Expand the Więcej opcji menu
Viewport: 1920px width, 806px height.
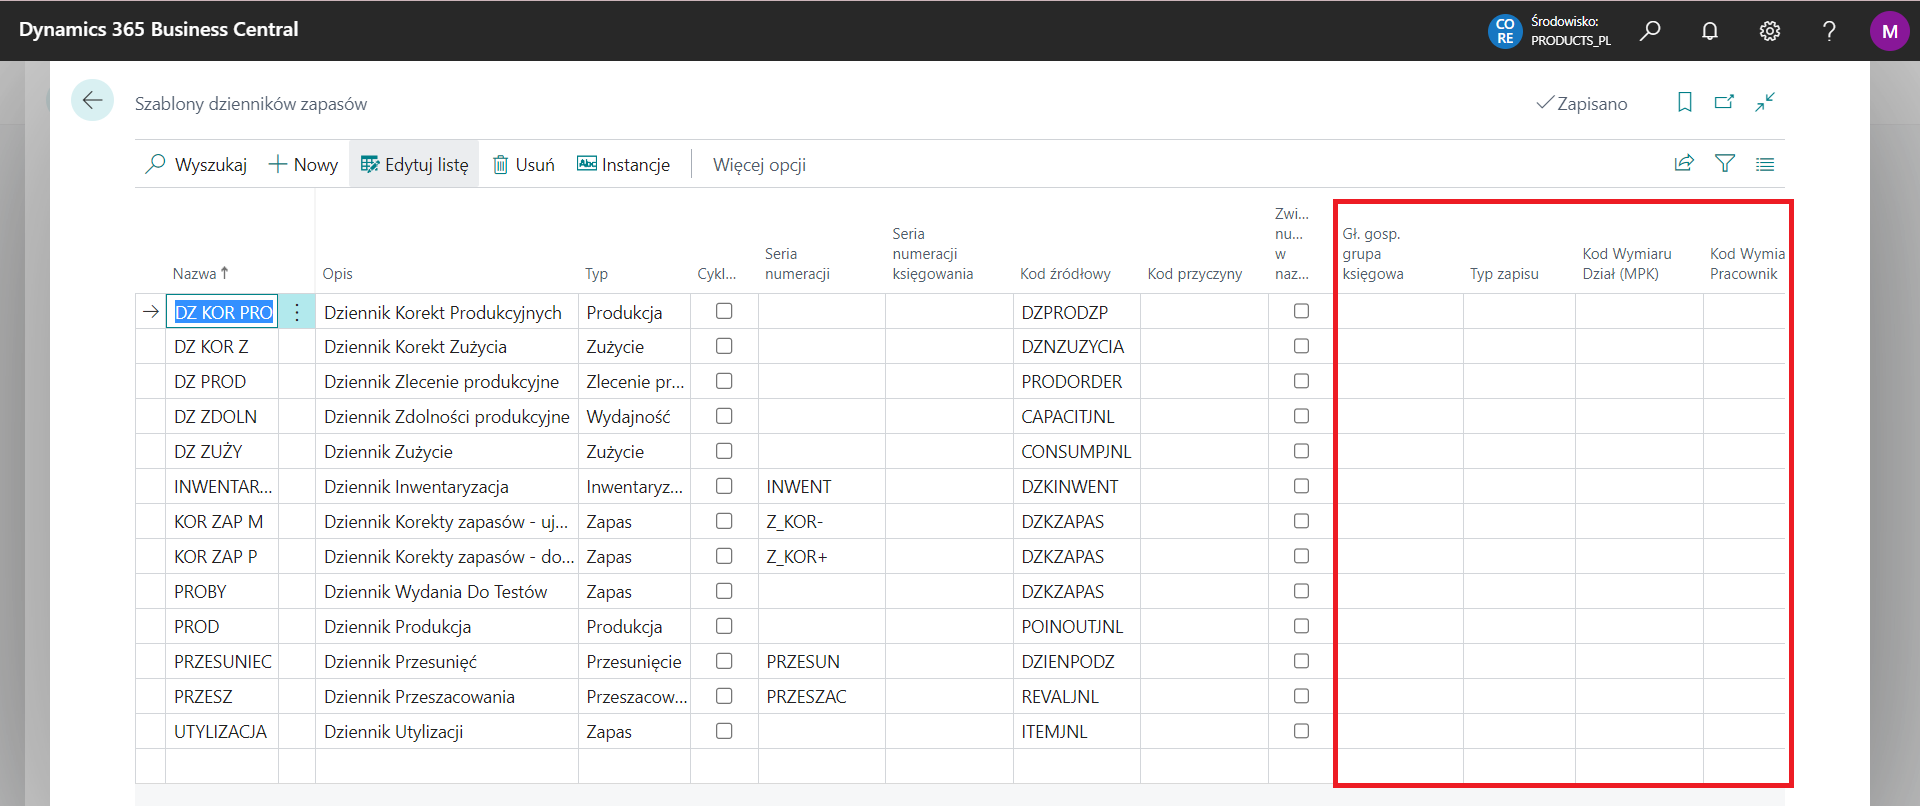point(759,165)
